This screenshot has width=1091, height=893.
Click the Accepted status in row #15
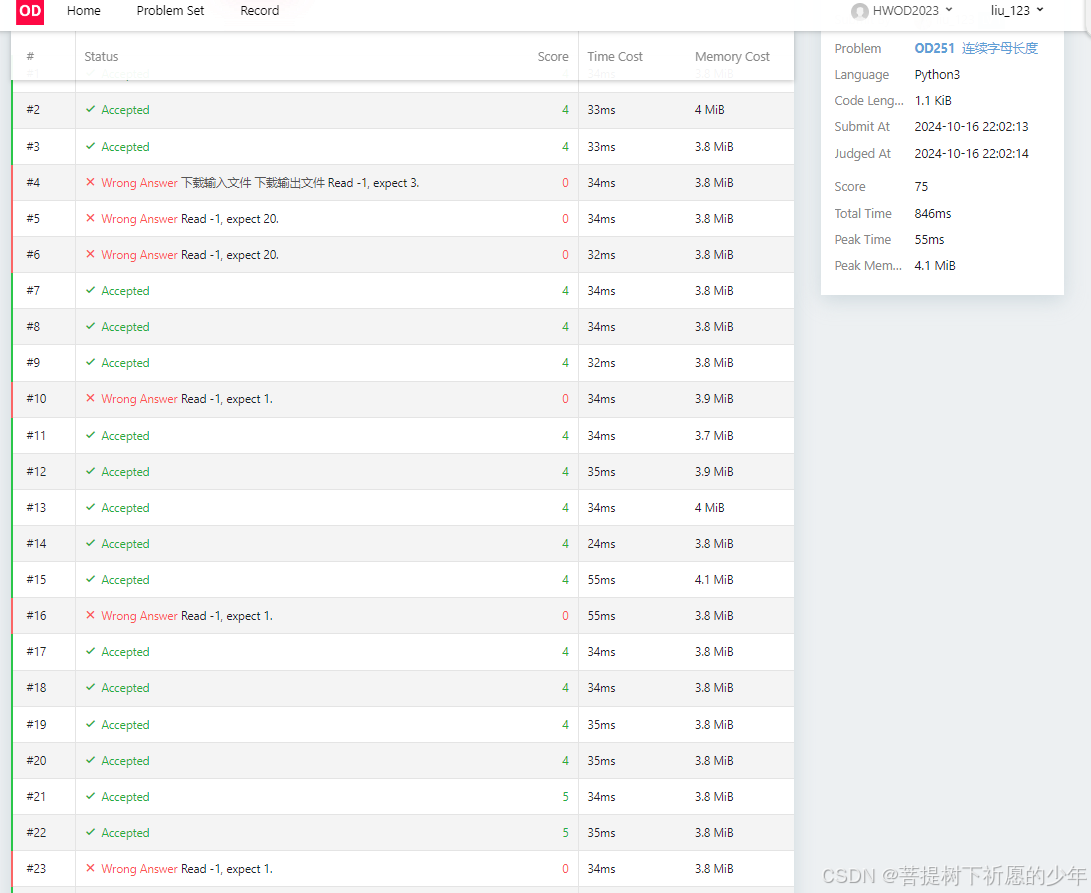[x=125, y=580]
